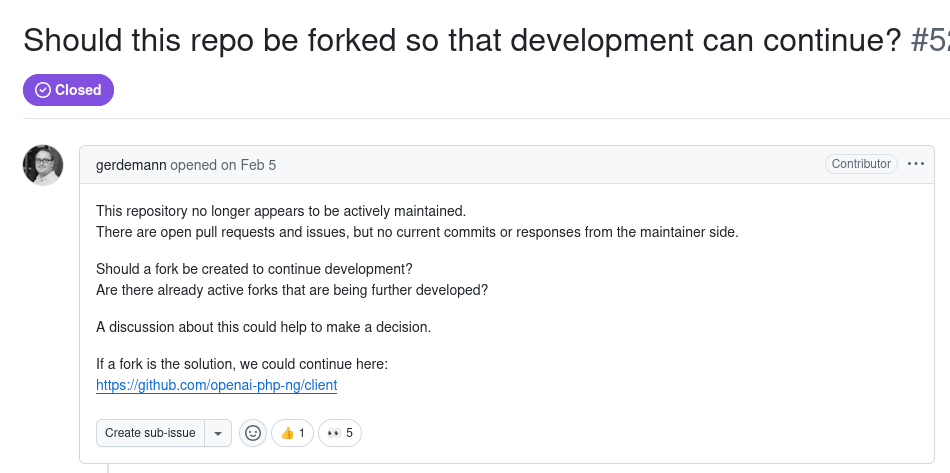The image size is (950, 473).
Task: Click the check-circle icon in Closed badge
Action: (x=43, y=90)
